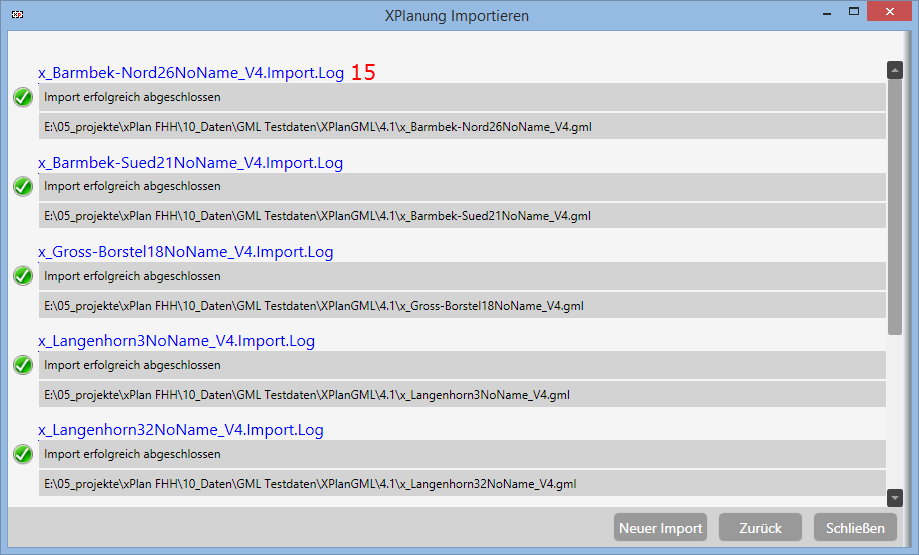Screen dimensions: 919x555
Task: Open x_Barmbek-Nord26NoName_V4.Import.Log link
Action: click(191, 73)
